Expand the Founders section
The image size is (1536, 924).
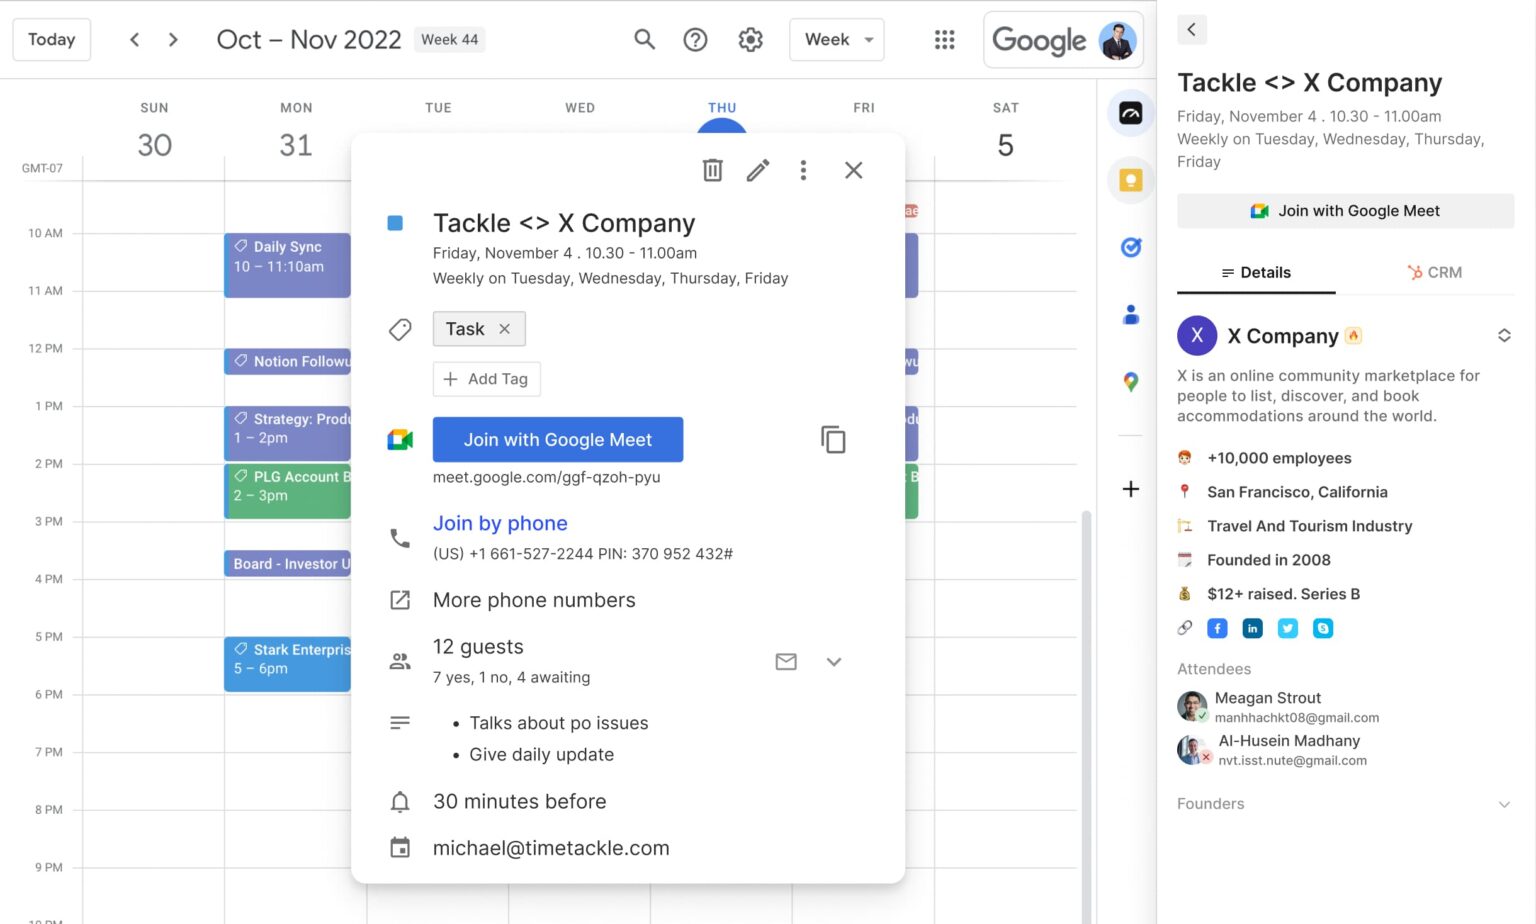point(1345,804)
